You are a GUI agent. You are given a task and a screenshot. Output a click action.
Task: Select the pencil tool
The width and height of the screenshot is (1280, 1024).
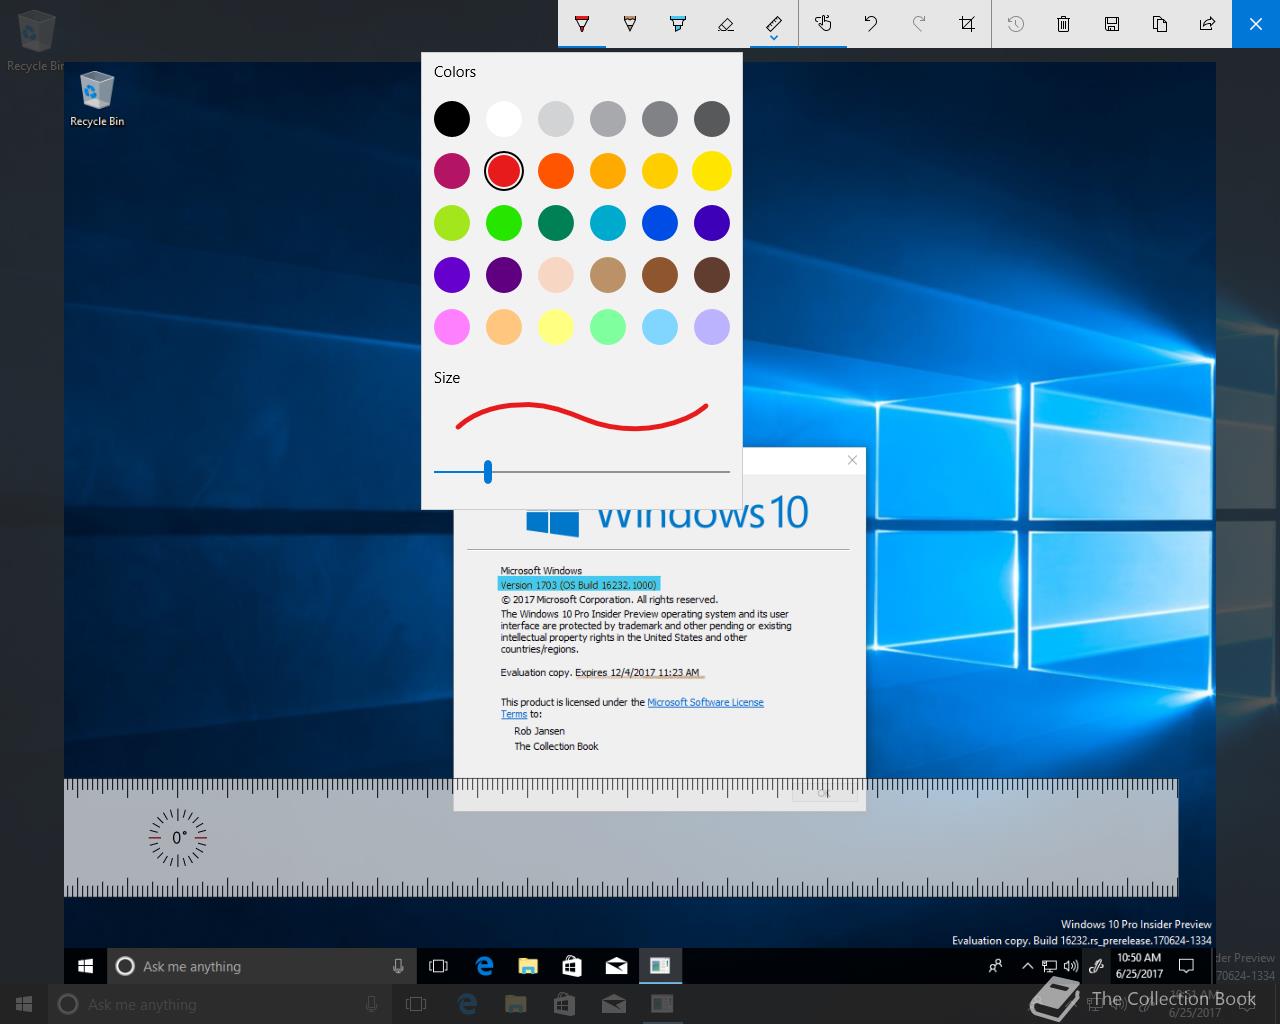pyautogui.click(x=630, y=24)
